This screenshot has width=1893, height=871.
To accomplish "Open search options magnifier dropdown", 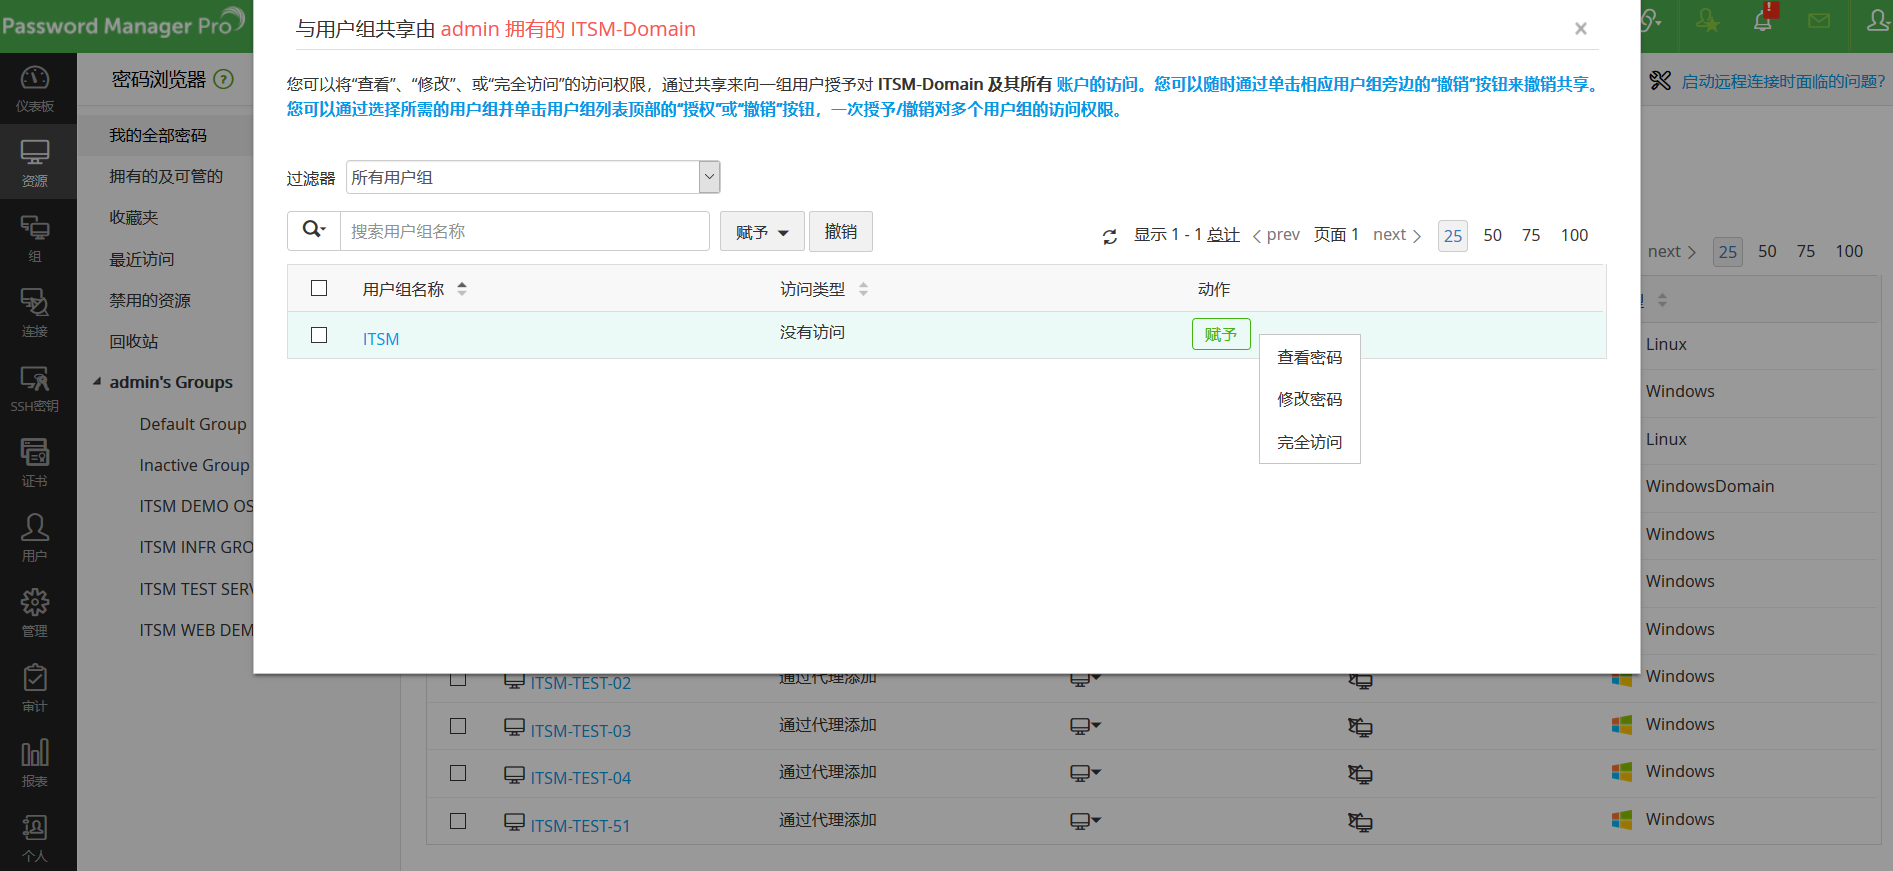I will [314, 231].
